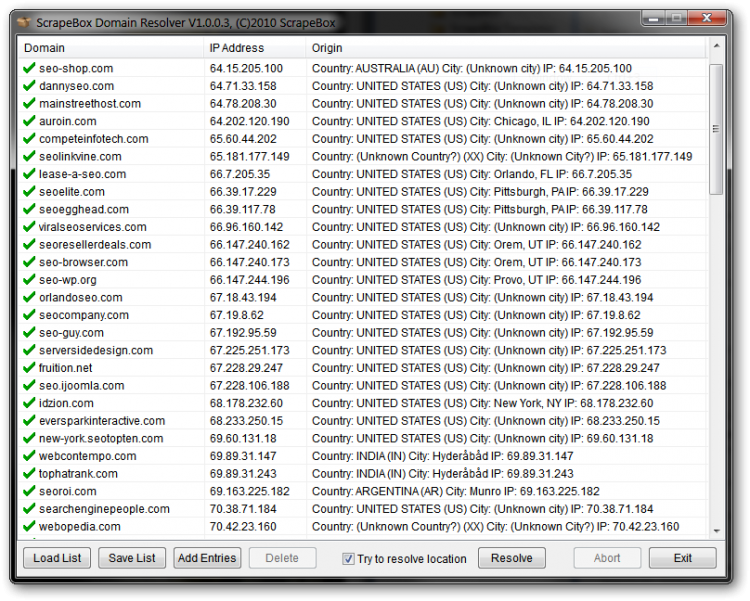Click green checkmark beside seolinkvine.com

coord(29,156)
